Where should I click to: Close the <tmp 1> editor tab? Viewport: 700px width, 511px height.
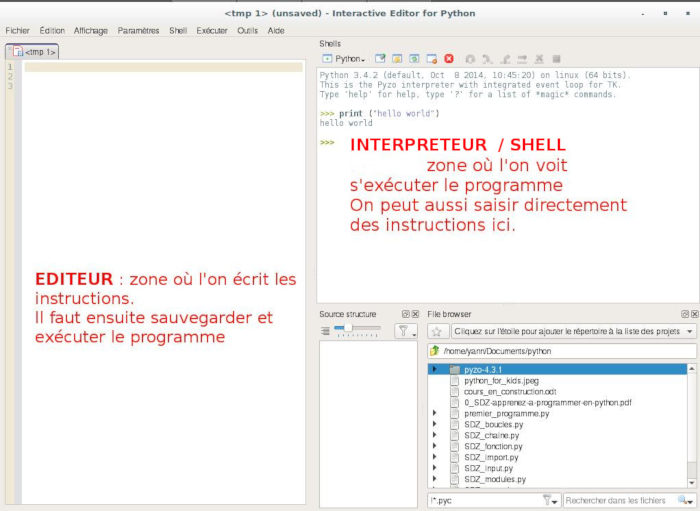click(9, 48)
